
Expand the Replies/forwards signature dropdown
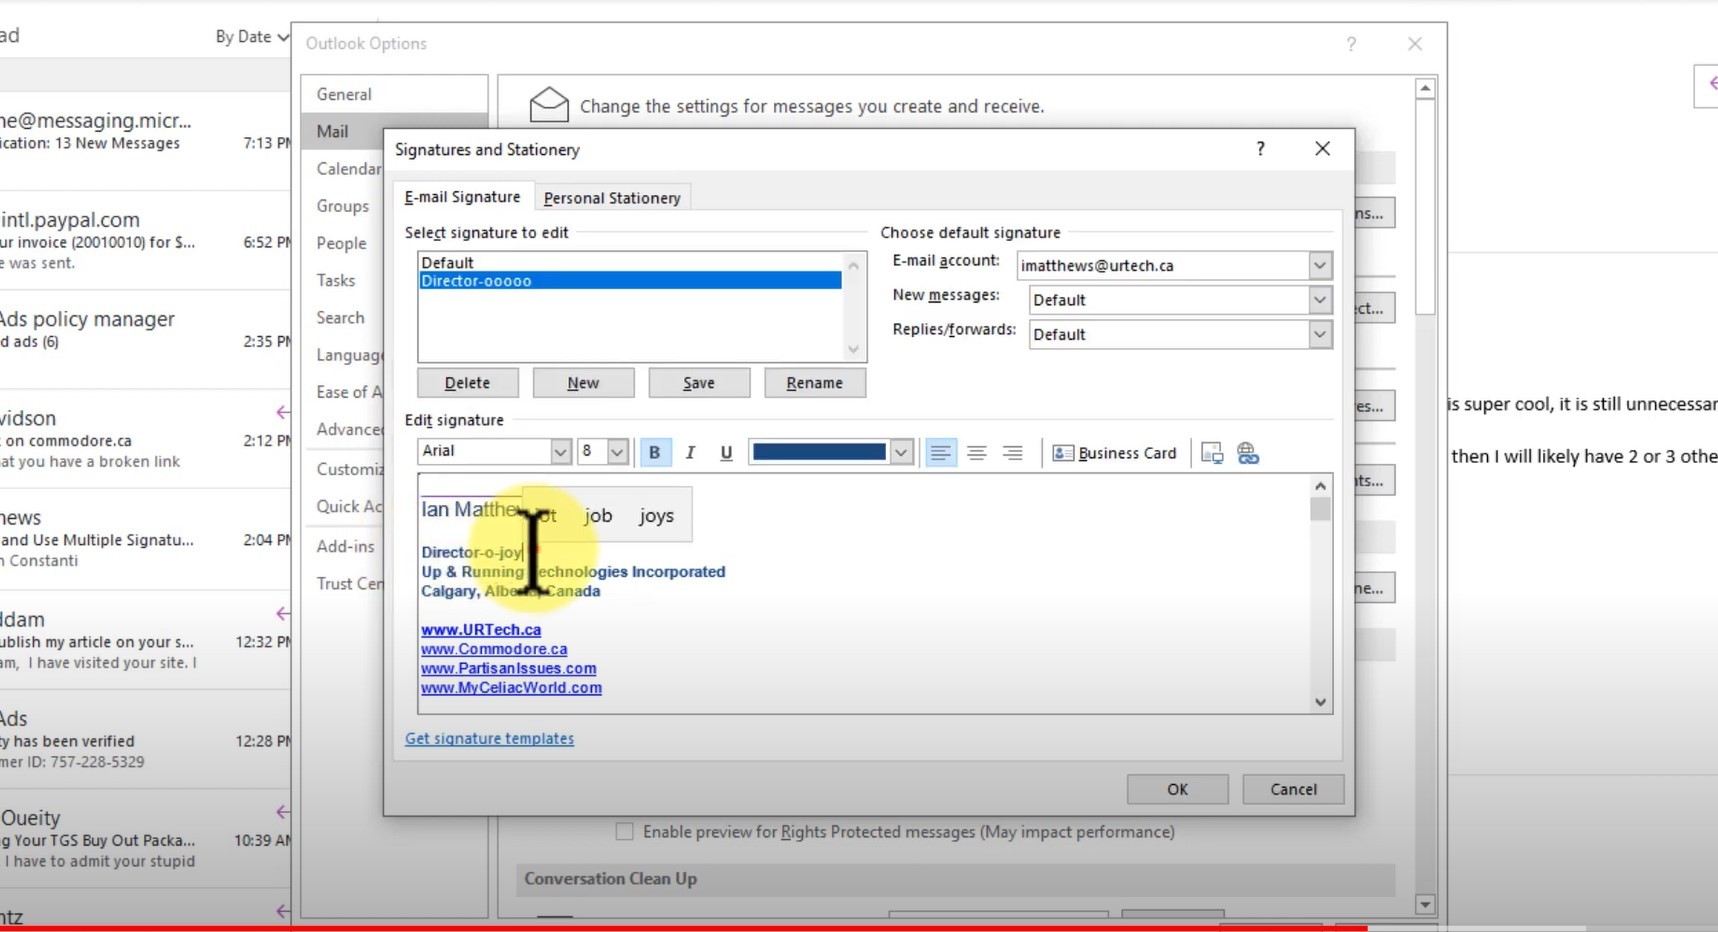(x=1319, y=334)
